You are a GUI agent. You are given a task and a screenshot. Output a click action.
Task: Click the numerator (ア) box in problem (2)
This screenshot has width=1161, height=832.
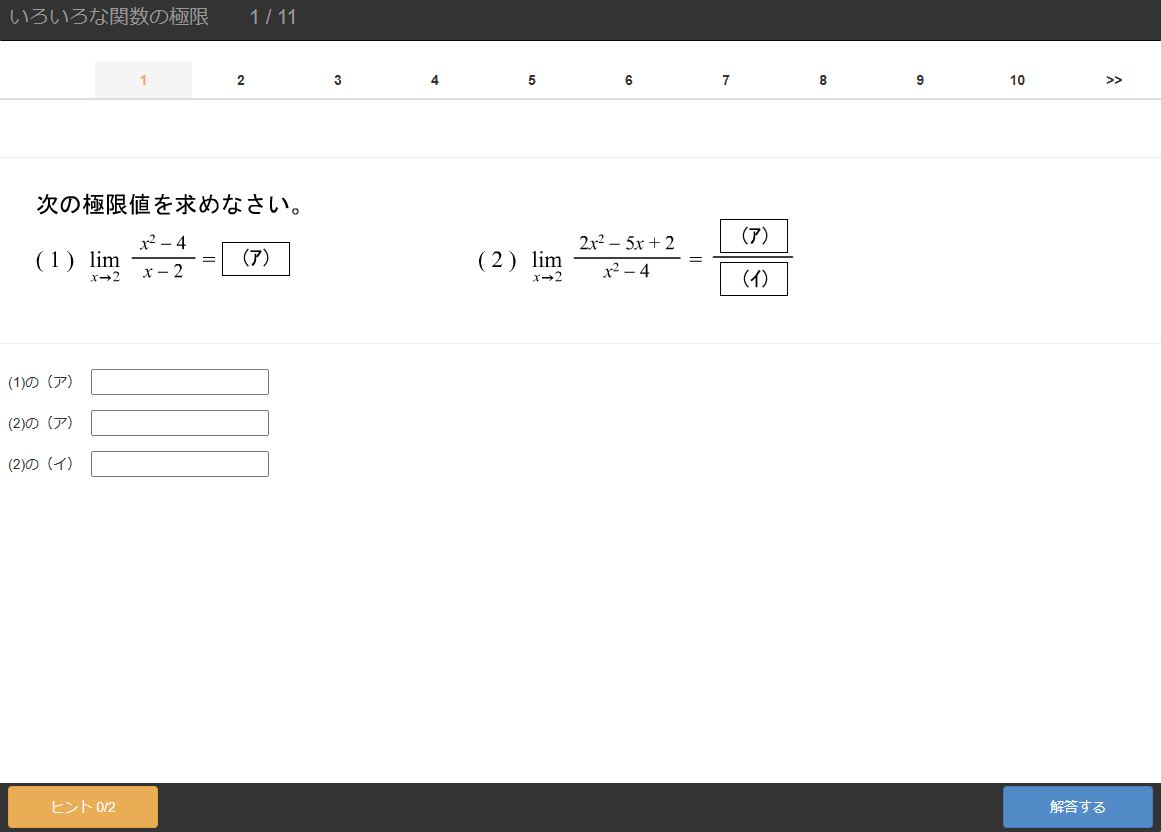coord(754,237)
